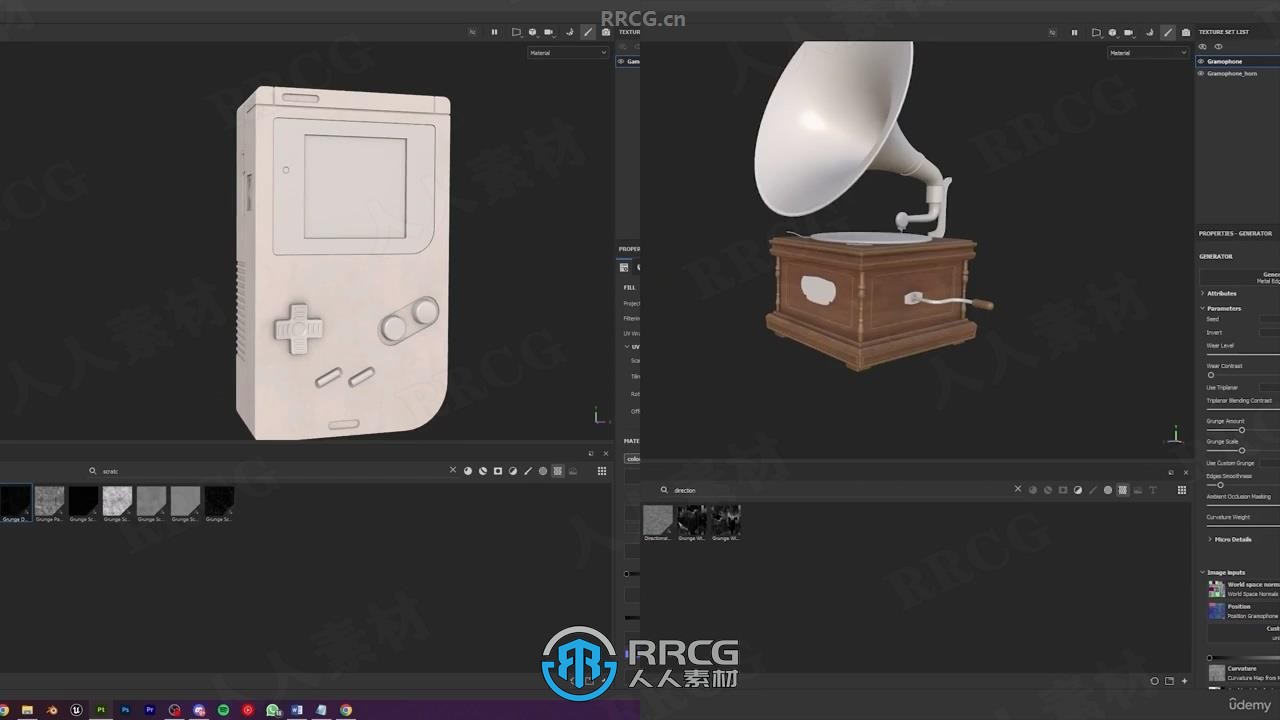Select the Grunge Pa... thumbnail in Game Boy shelf
1280x720 pixels.
tap(50, 504)
